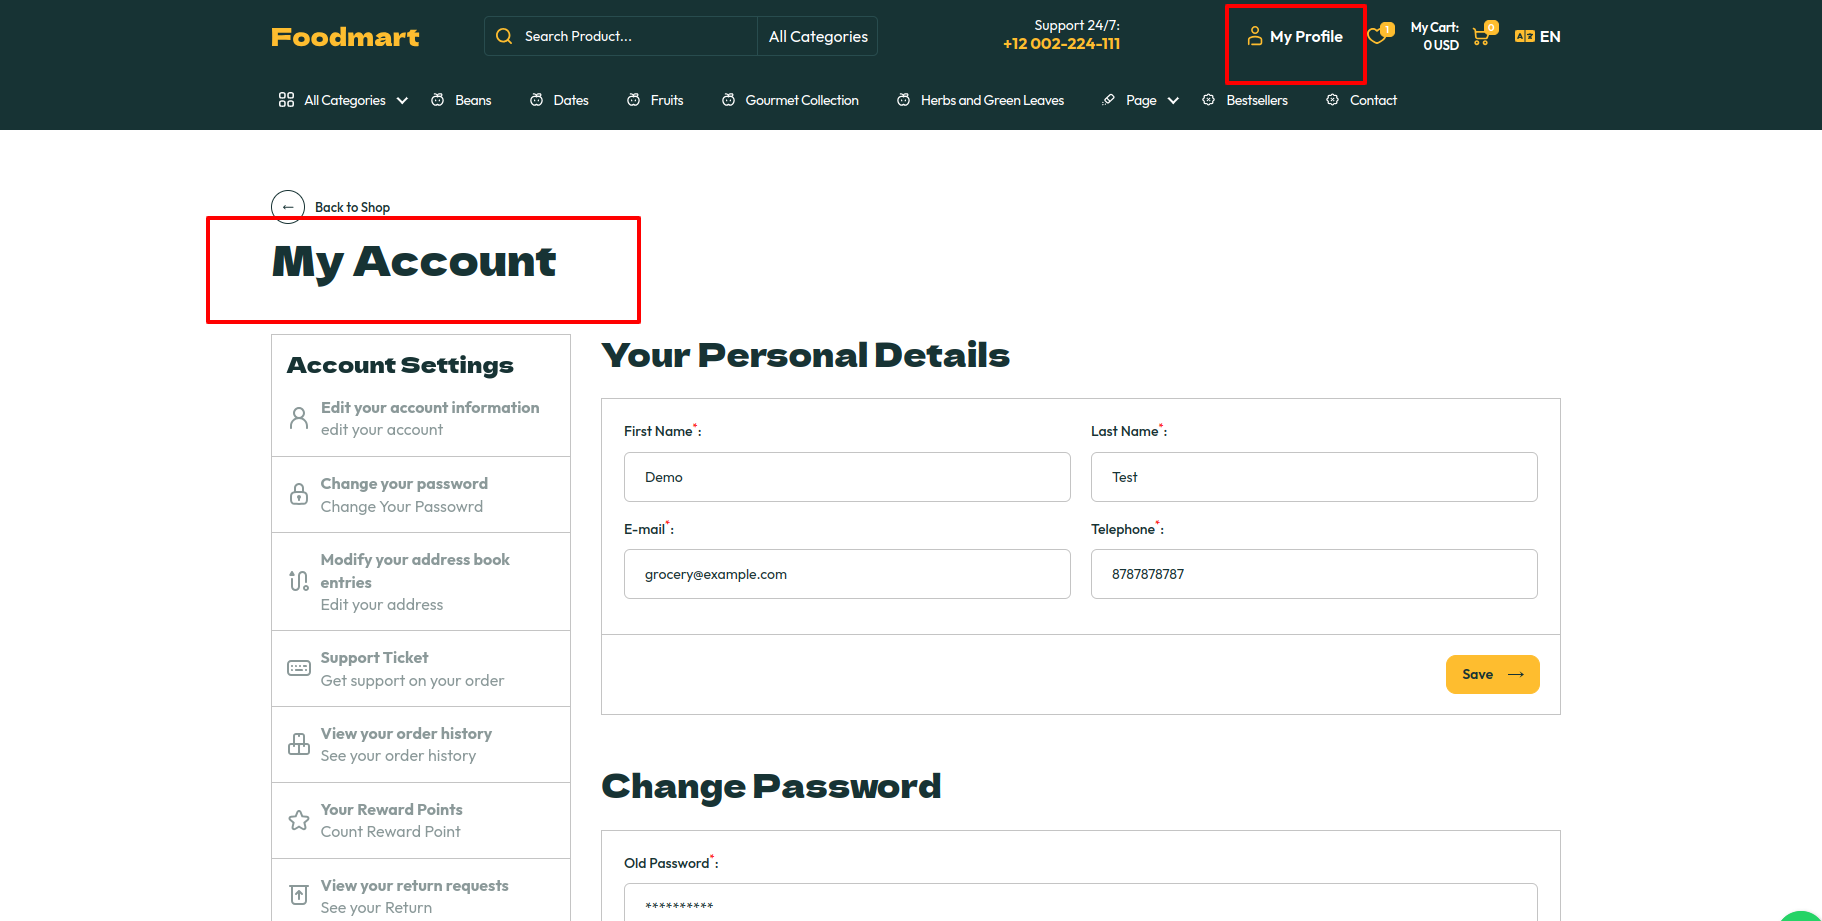Click the Contact icon

click(1332, 100)
